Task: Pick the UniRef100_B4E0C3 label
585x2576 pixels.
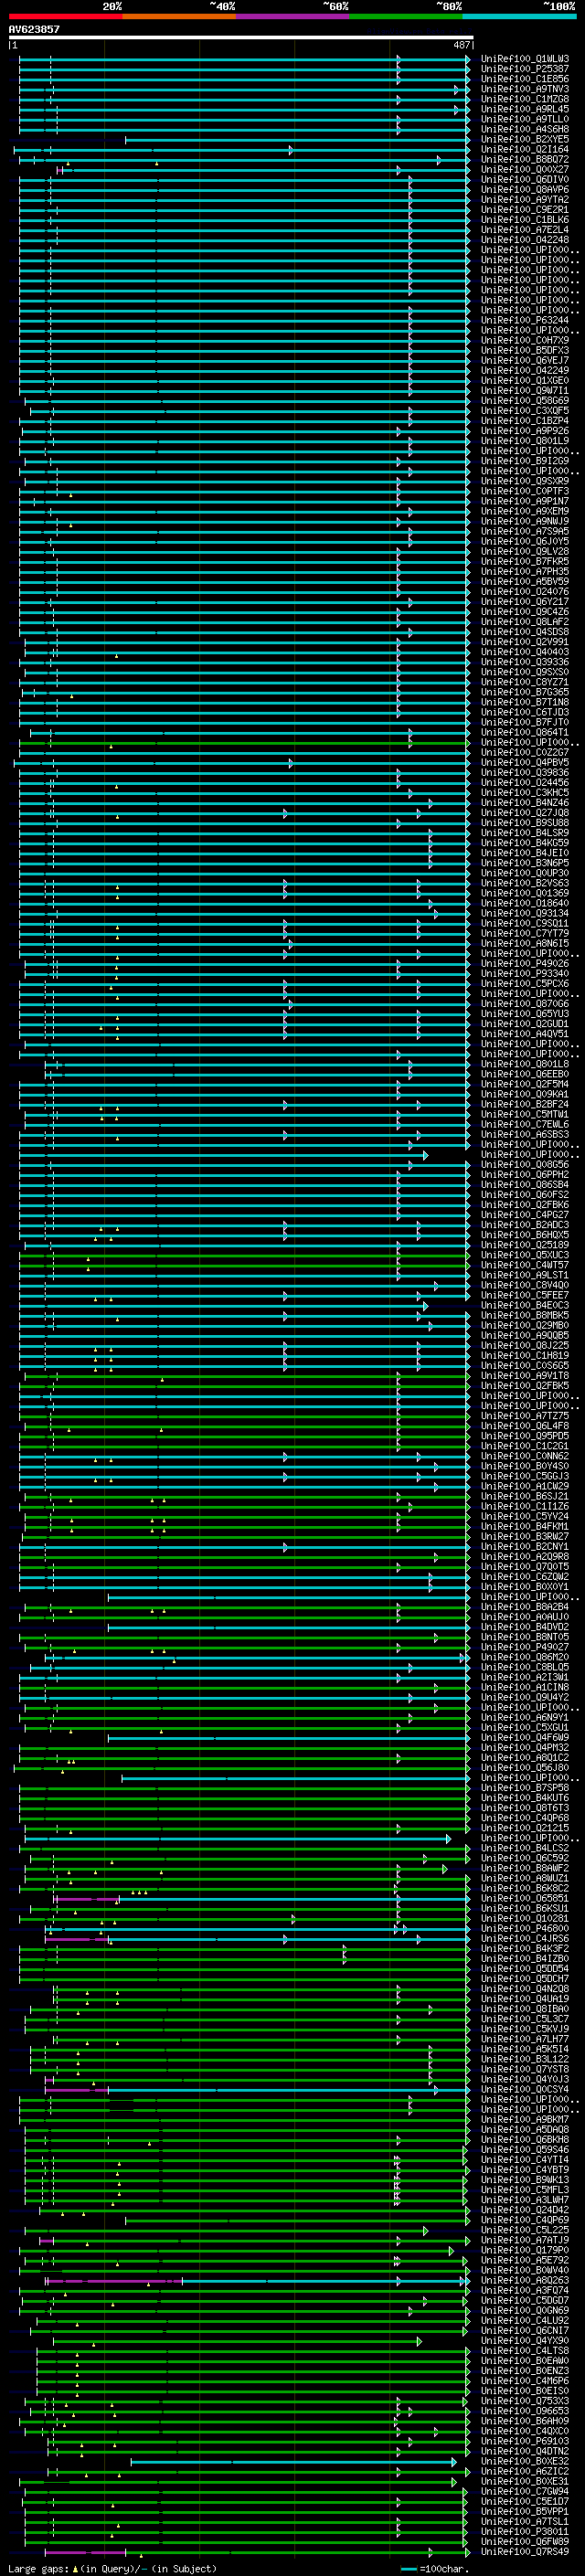Action: click(525, 1304)
